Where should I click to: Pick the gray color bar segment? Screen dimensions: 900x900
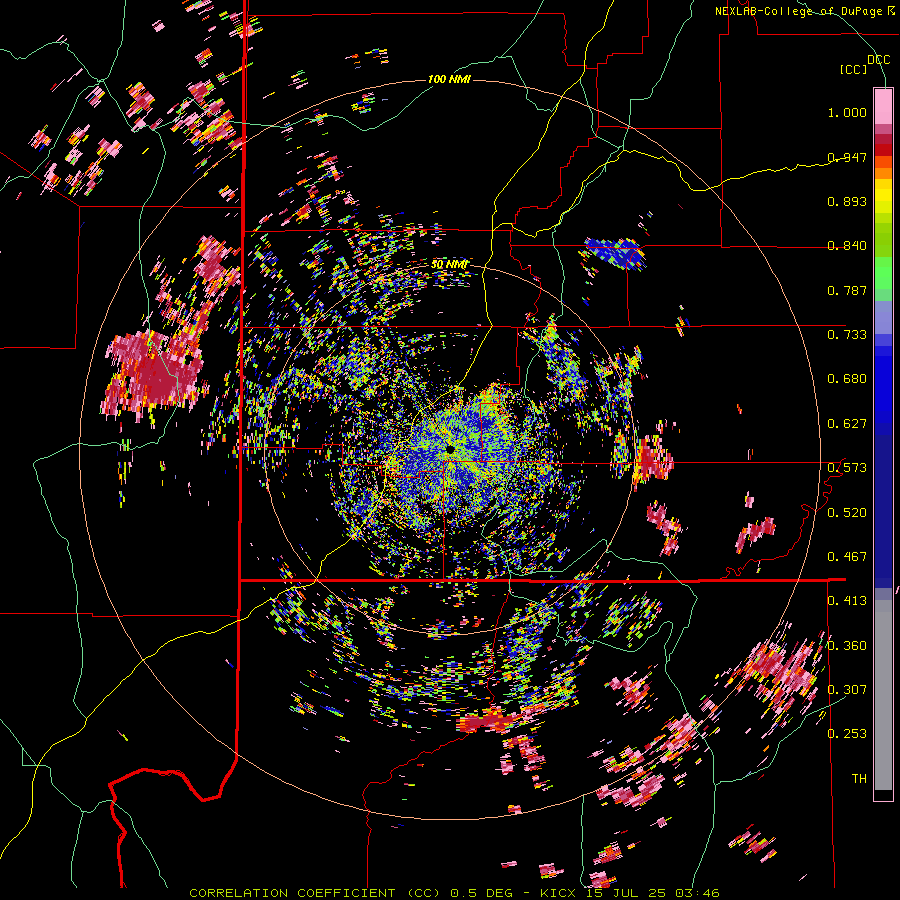tap(883, 695)
